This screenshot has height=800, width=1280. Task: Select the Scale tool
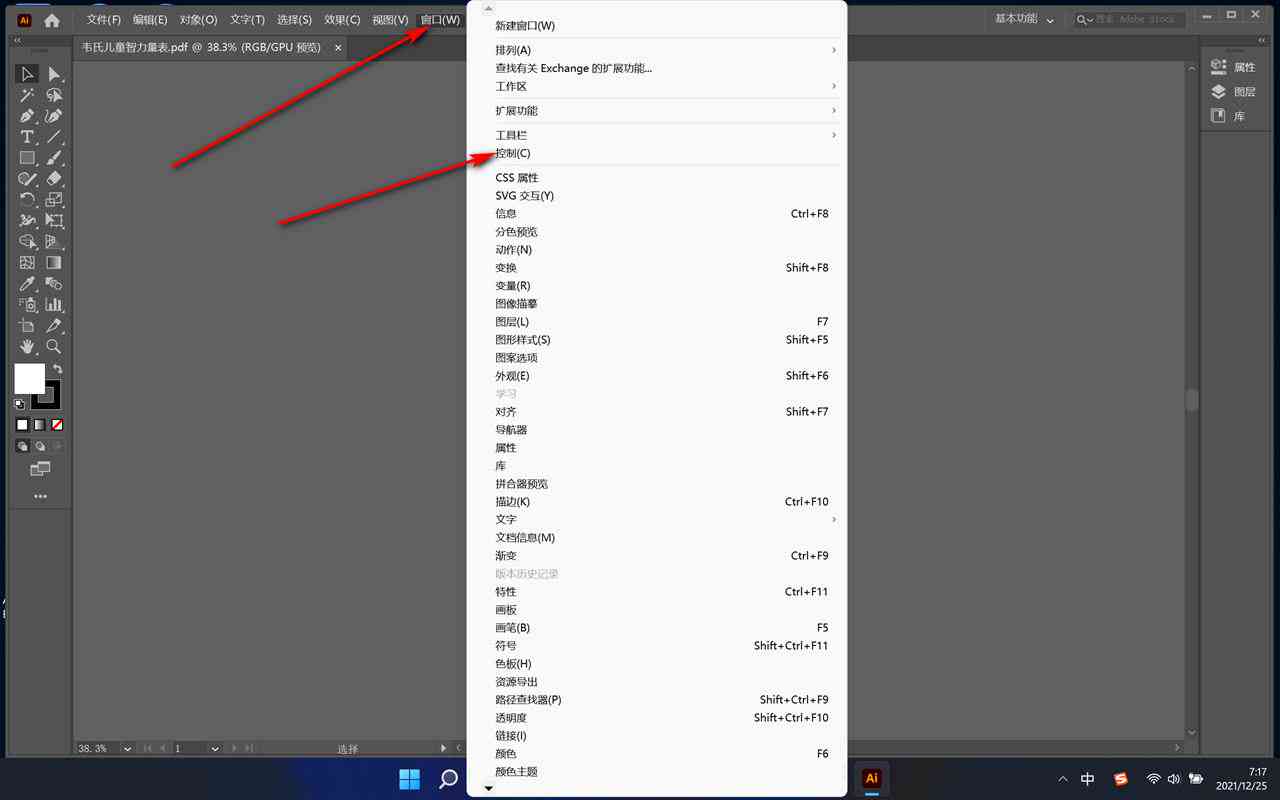pos(54,200)
